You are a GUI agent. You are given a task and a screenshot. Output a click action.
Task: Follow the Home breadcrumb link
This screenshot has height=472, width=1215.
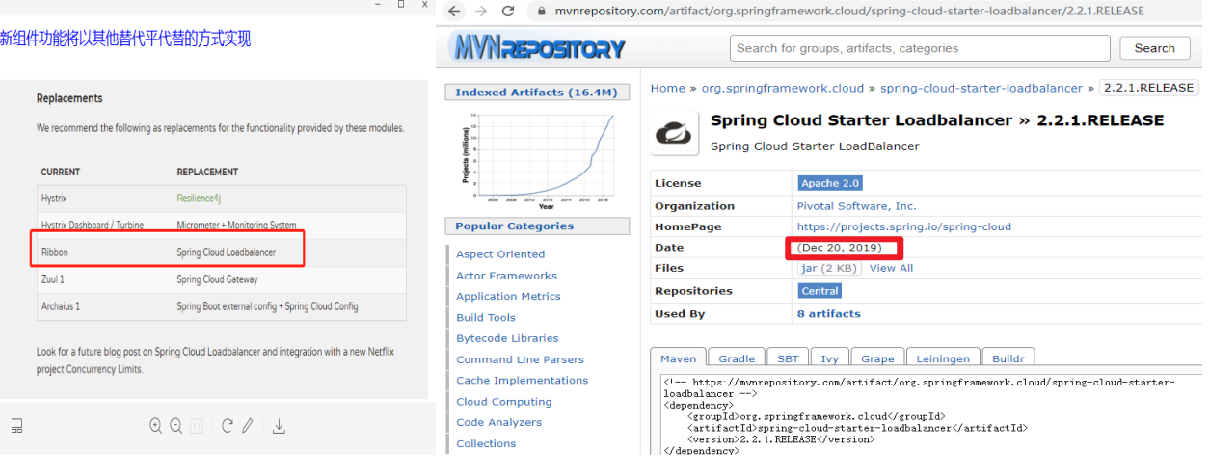[668, 88]
